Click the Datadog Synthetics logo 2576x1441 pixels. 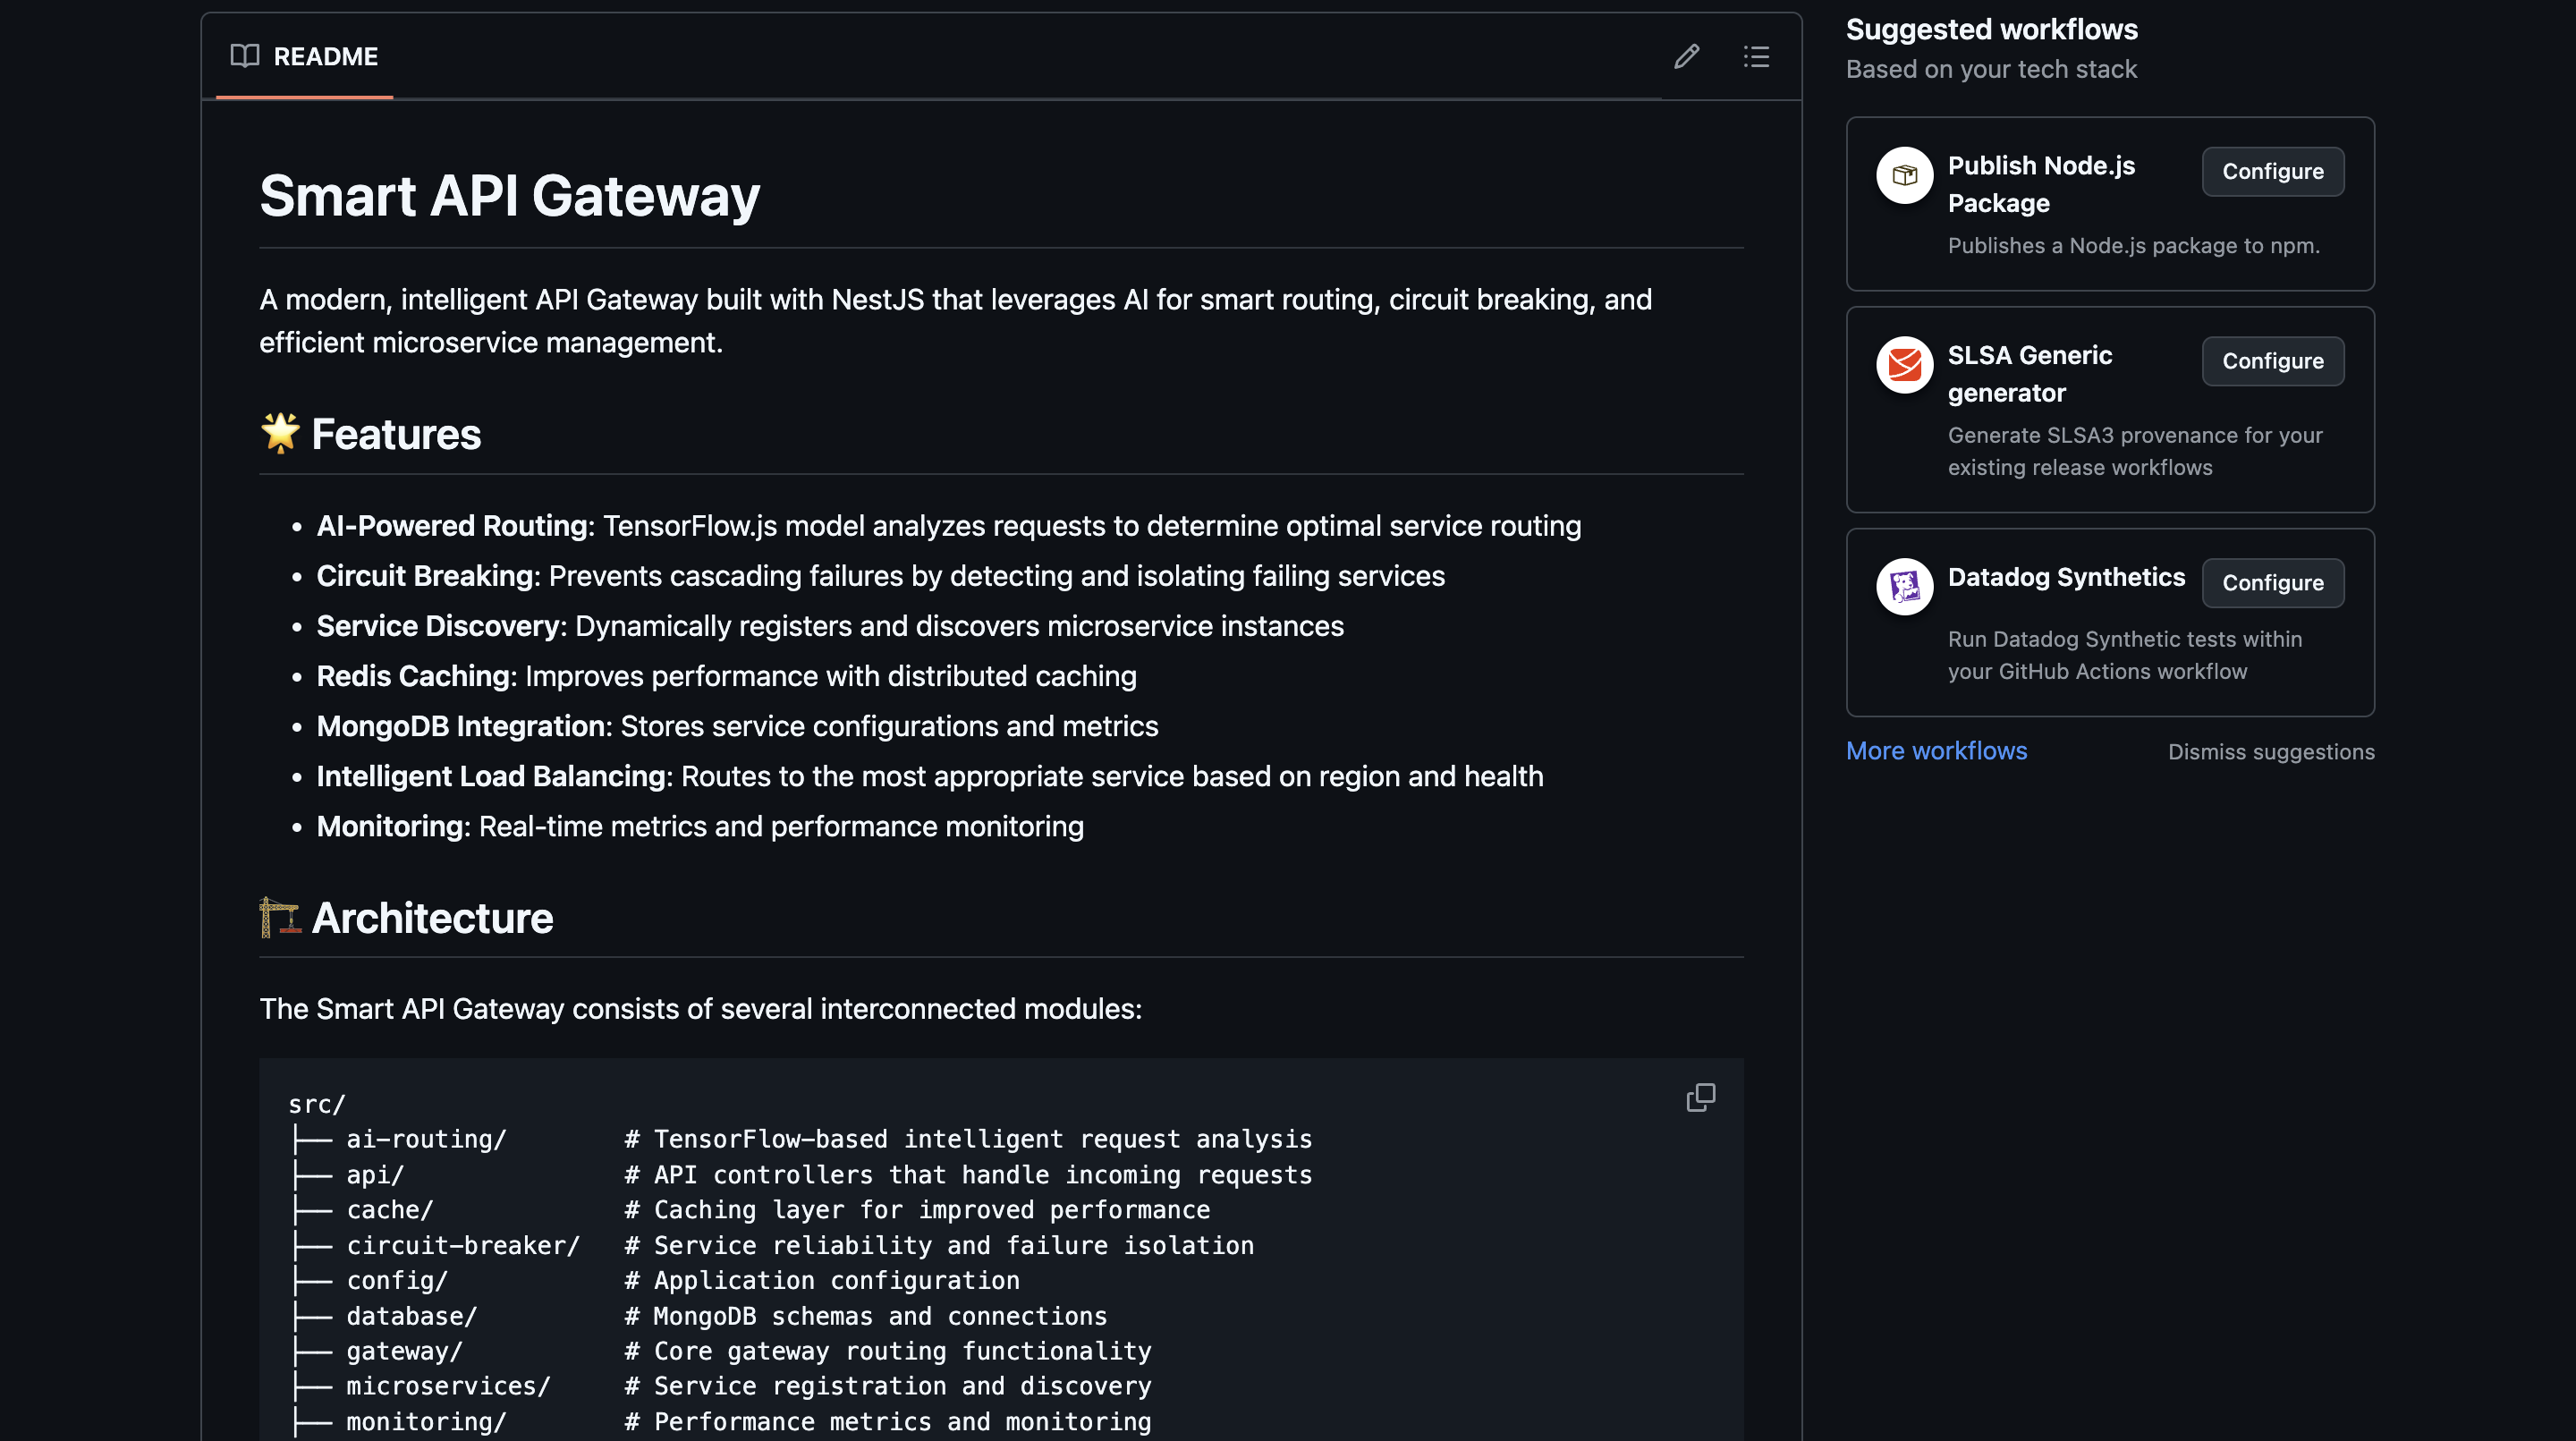[x=1904, y=586]
